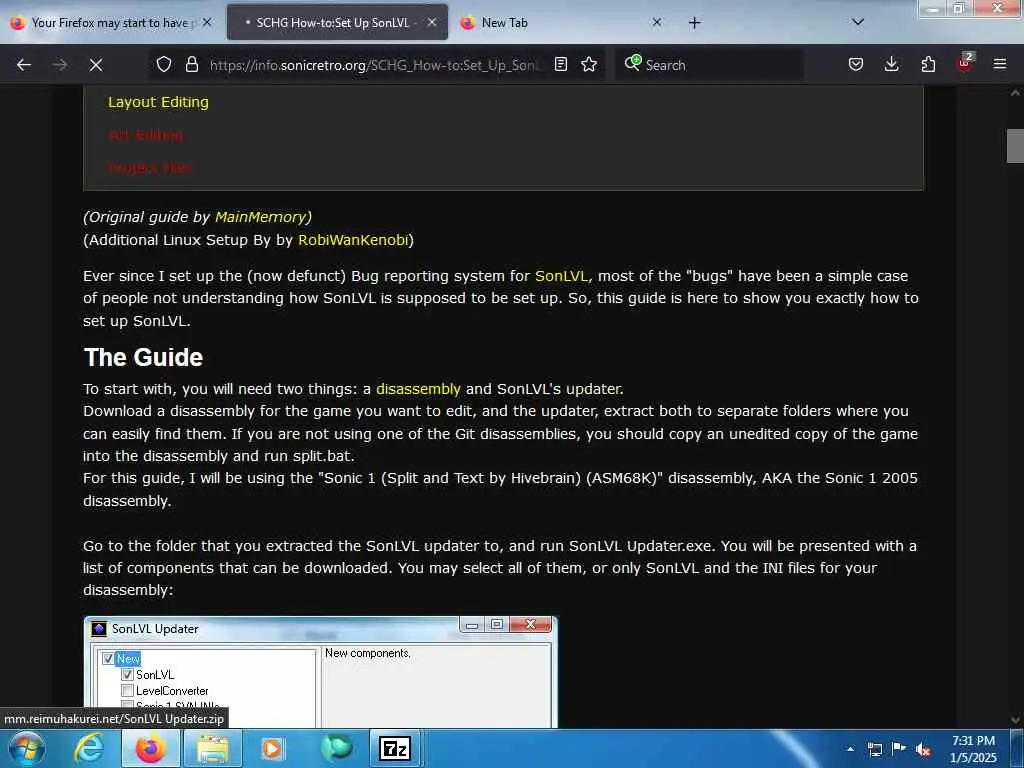Open 7-Zip from the taskbar
This screenshot has width=1024, height=768.
coord(395,748)
